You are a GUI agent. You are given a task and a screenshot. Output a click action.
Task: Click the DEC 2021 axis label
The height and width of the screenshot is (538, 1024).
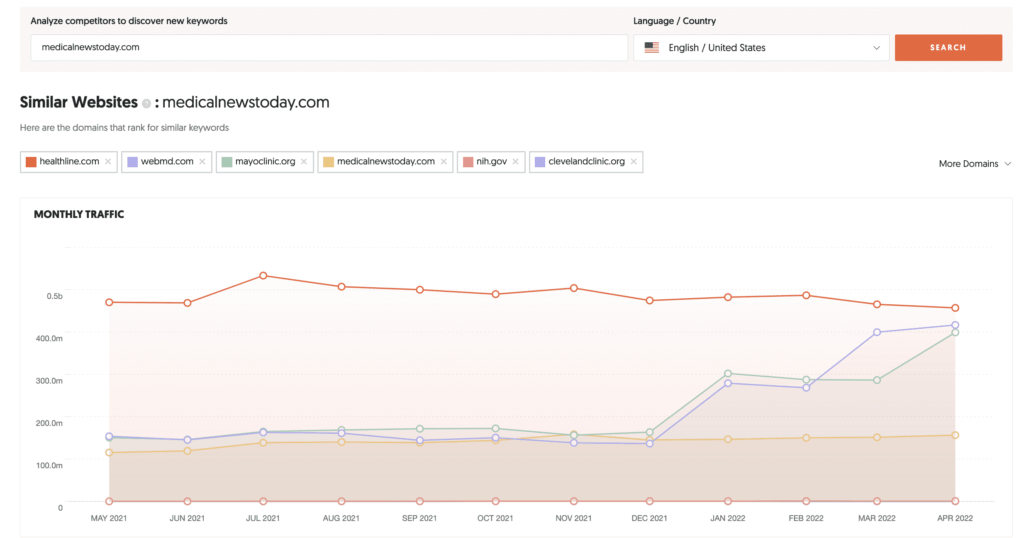(x=649, y=518)
